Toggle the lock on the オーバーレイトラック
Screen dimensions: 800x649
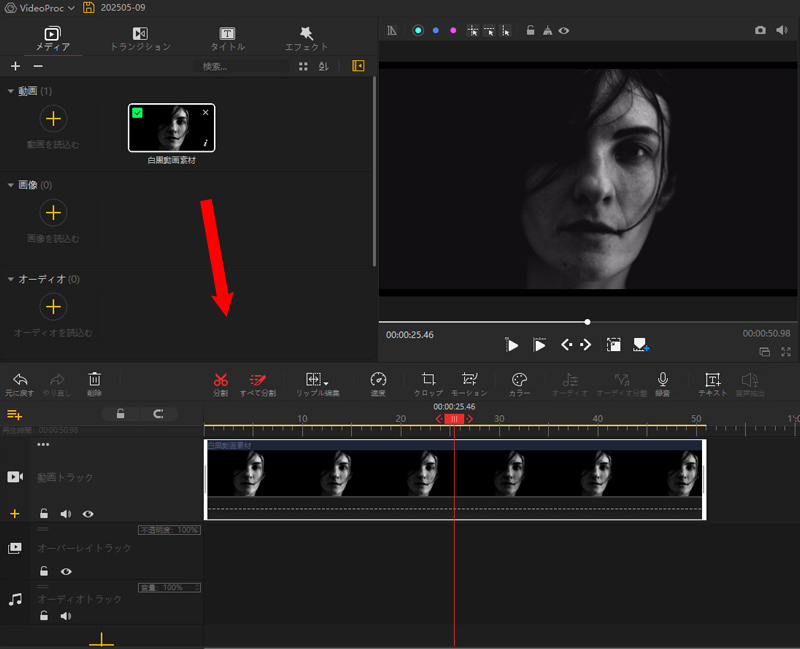click(x=44, y=571)
